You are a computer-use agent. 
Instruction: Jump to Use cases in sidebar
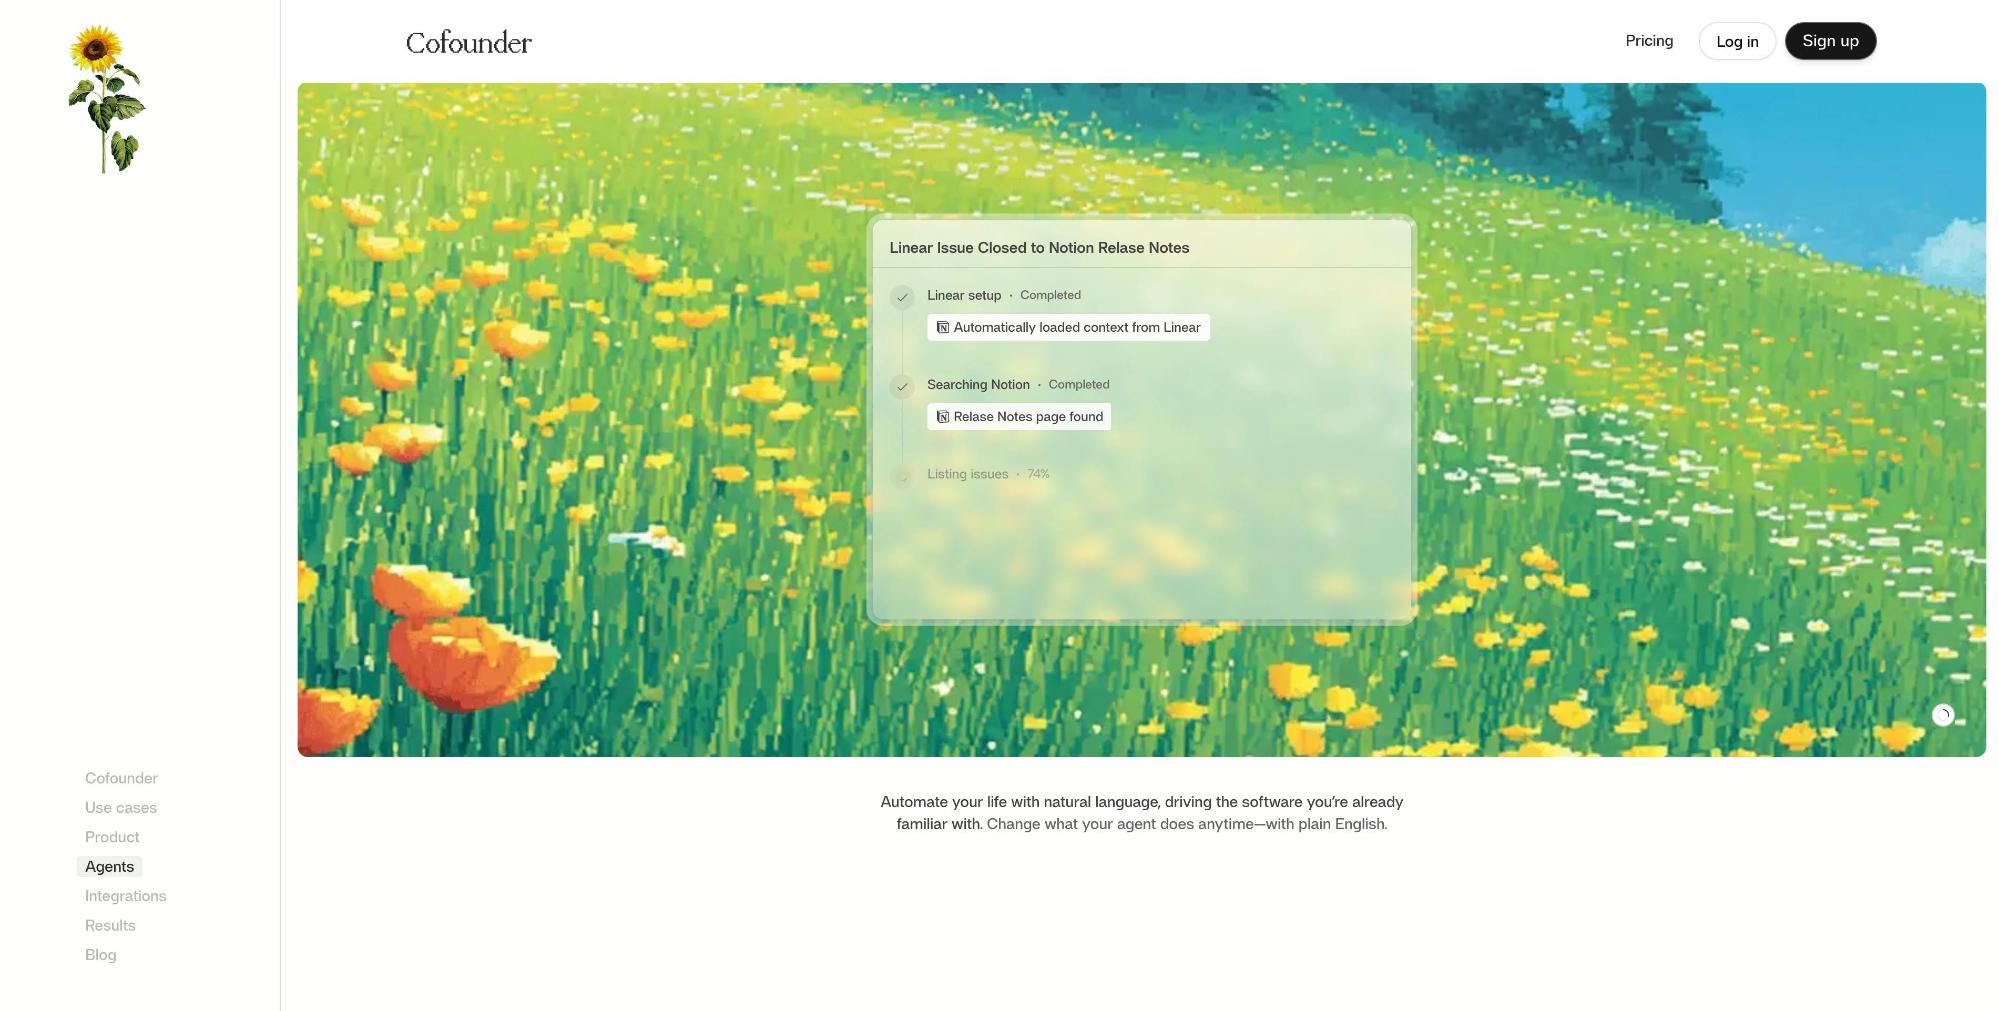(121, 808)
